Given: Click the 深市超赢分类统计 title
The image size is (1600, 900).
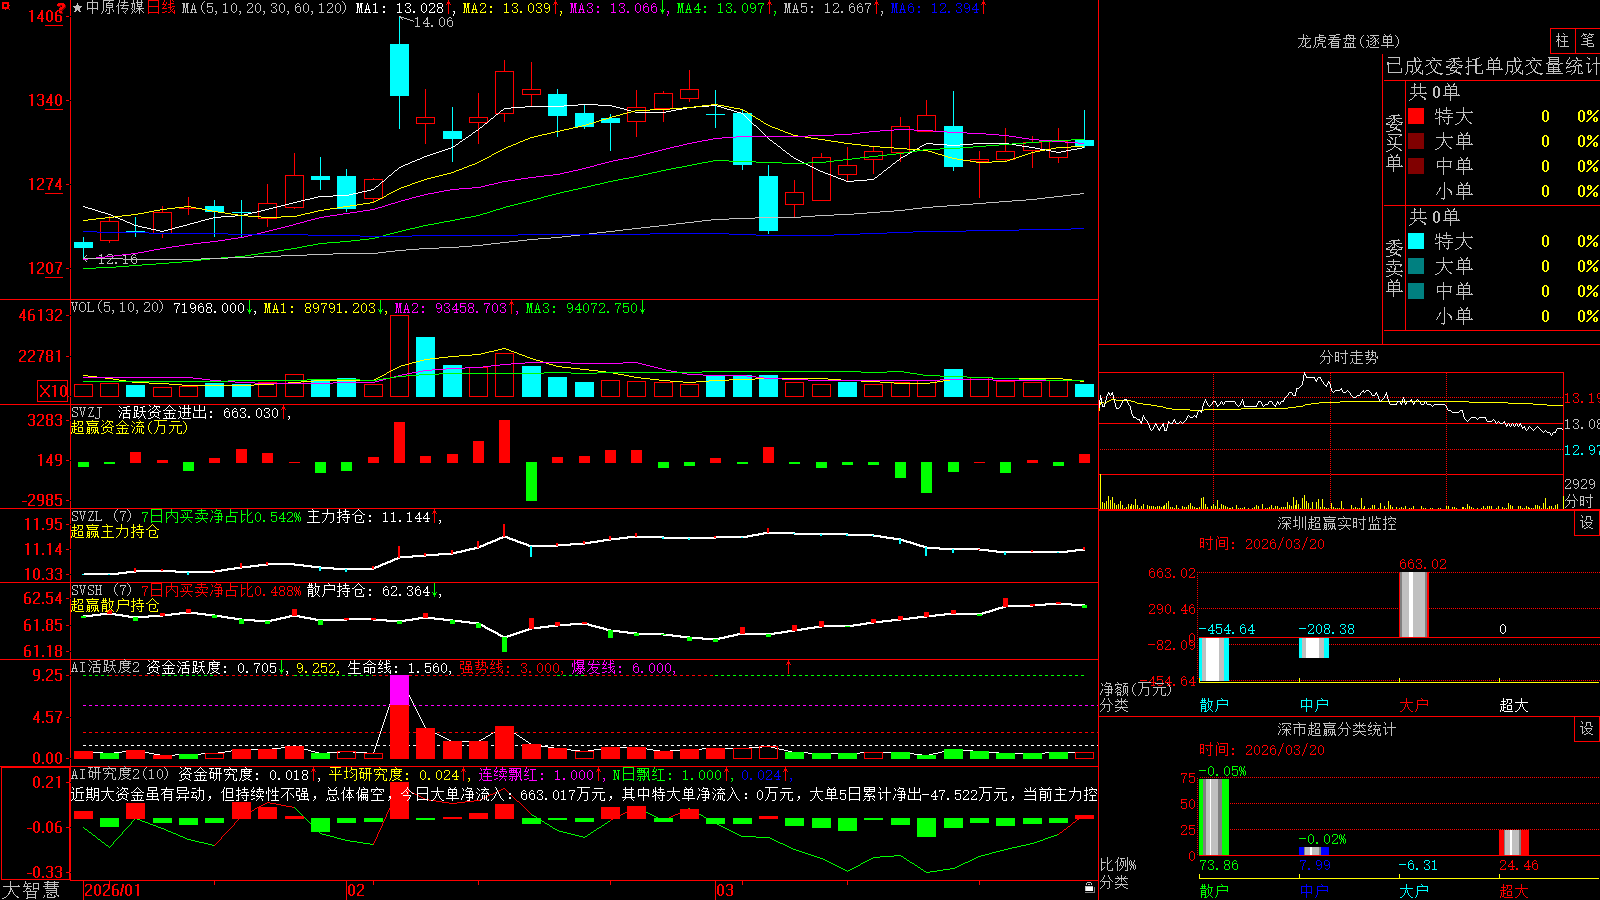Looking at the screenshot, I should (x=1337, y=729).
